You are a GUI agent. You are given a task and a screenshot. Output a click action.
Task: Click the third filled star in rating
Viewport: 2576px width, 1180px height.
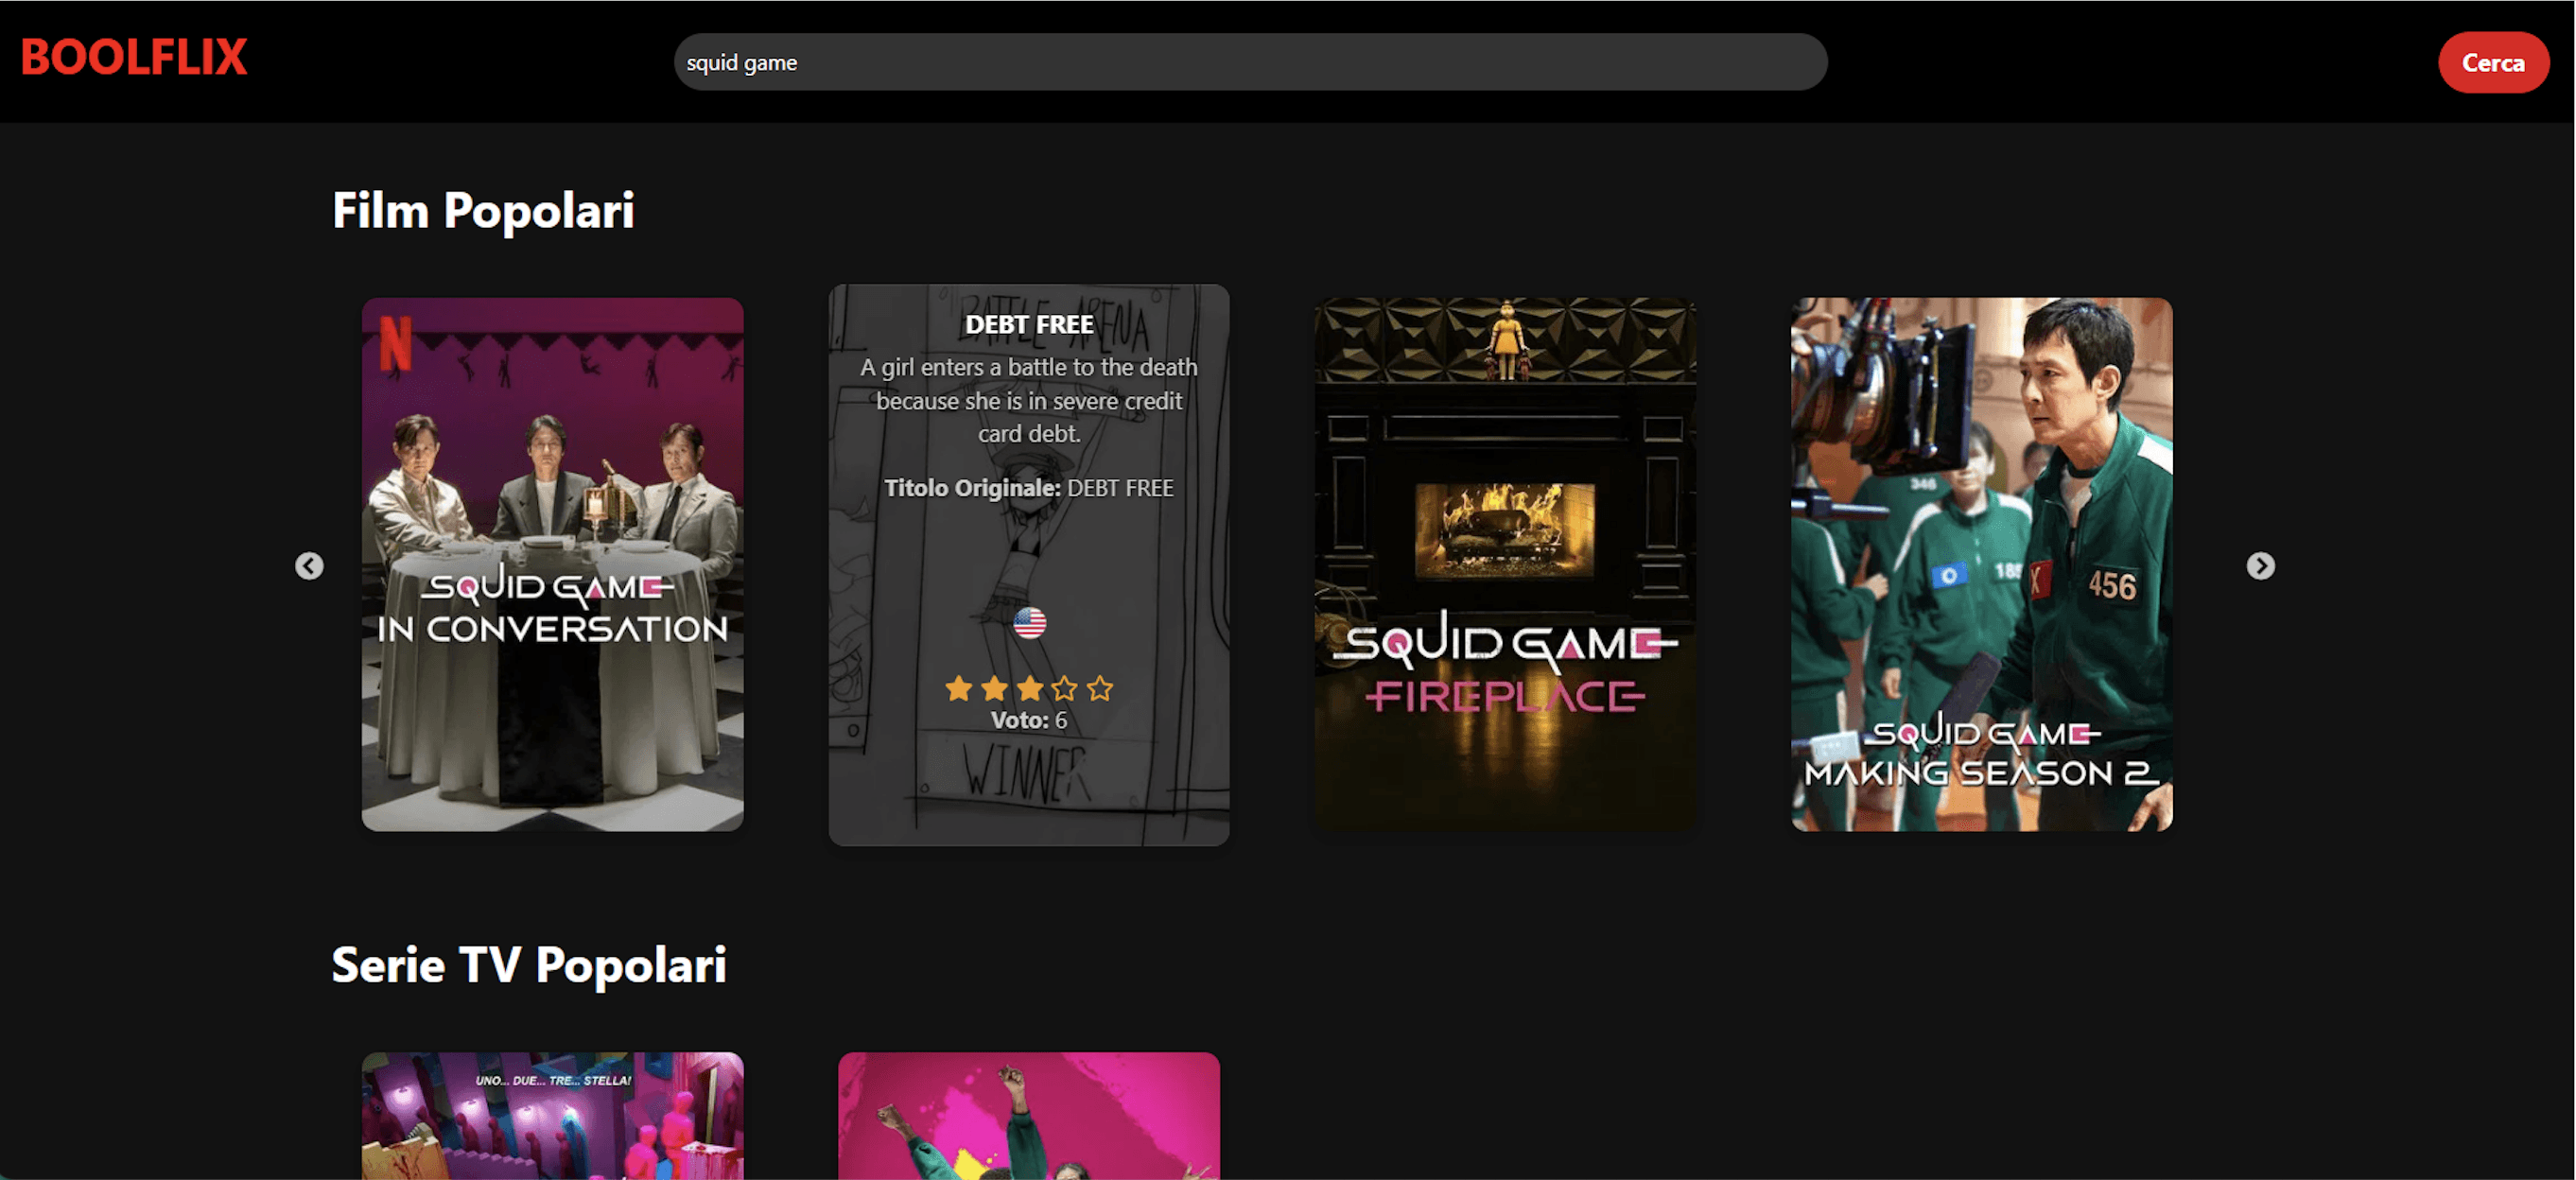tap(1029, 688)
